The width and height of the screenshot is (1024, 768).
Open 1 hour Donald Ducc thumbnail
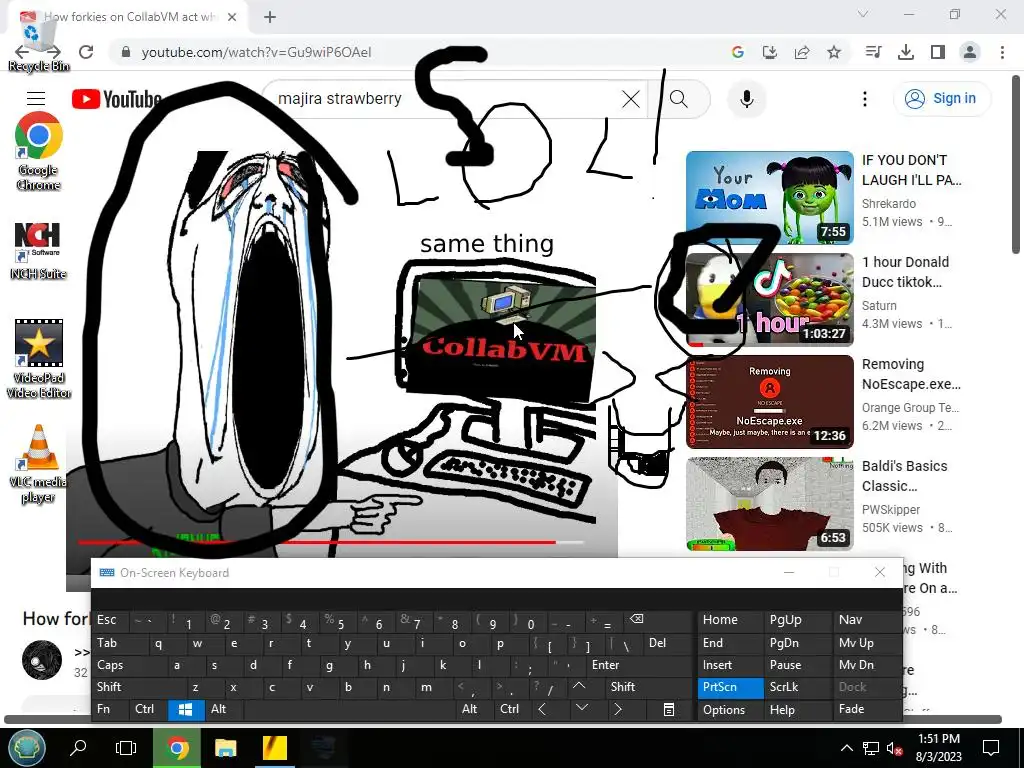(769, 300)
